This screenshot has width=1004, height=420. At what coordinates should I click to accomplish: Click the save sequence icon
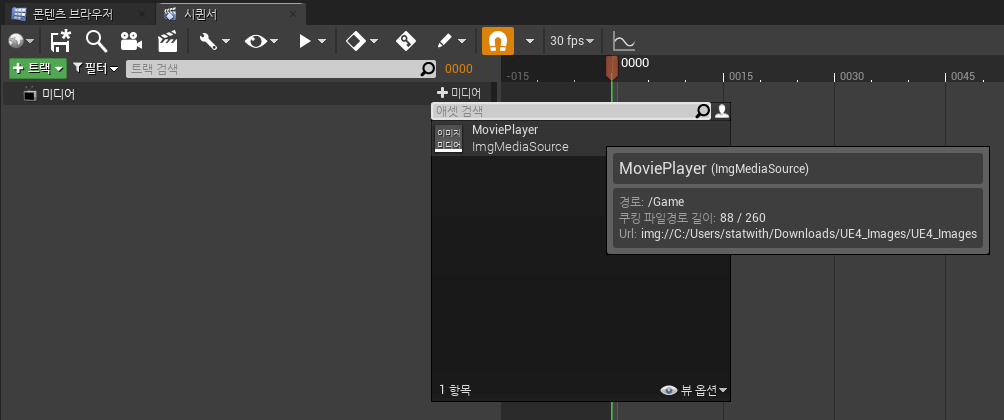[61, 41]
